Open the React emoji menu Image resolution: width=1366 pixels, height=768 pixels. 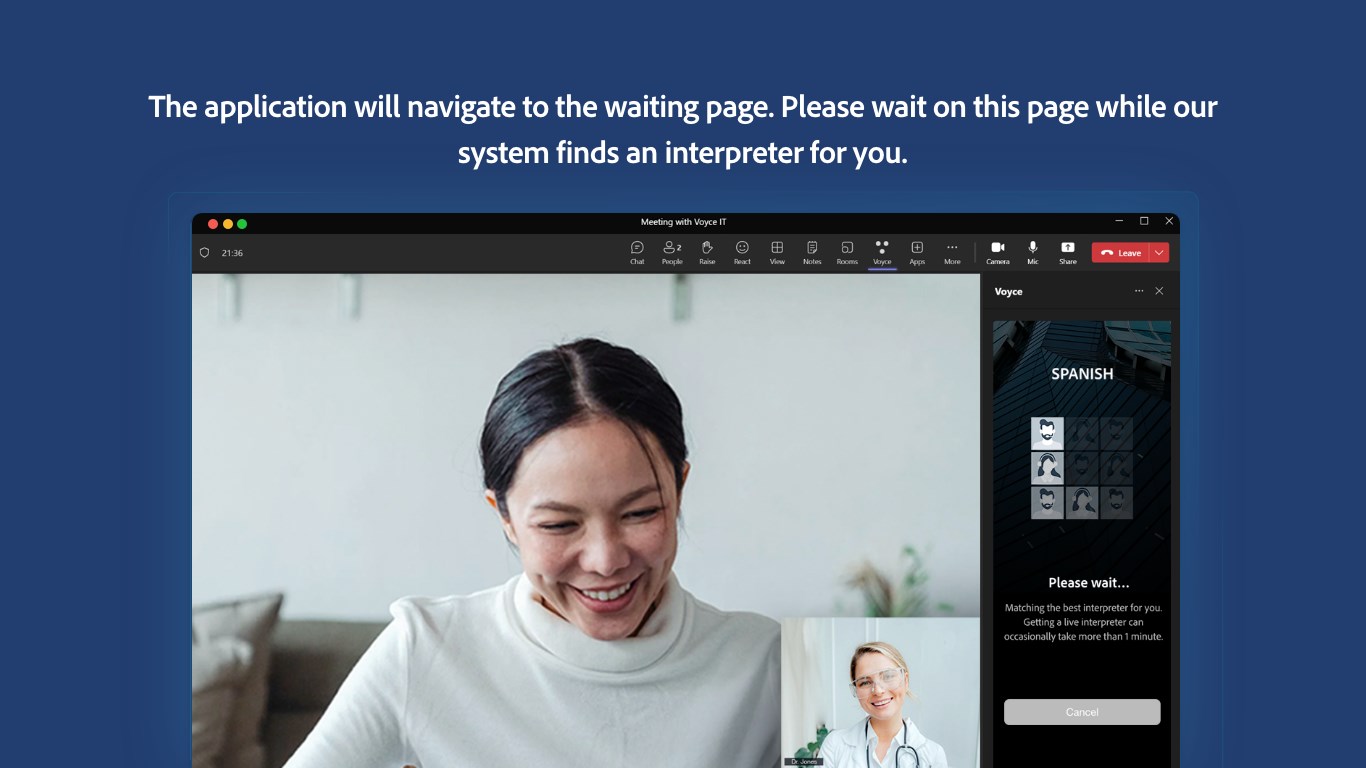[x=742, y=252]
